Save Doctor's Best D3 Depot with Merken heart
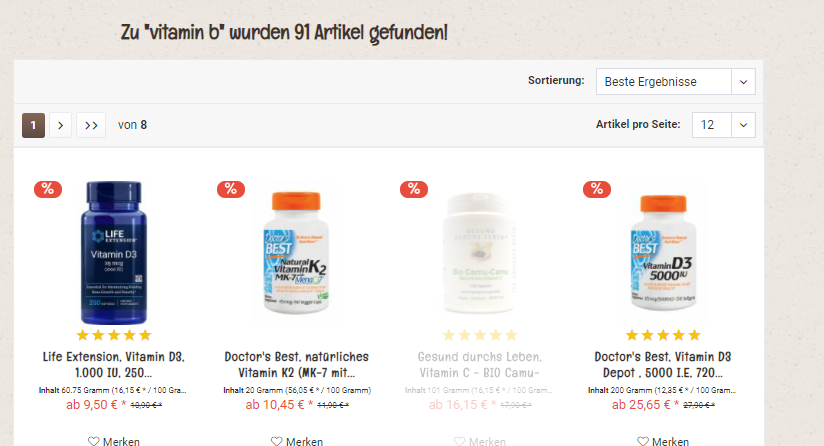 point(663,441)
